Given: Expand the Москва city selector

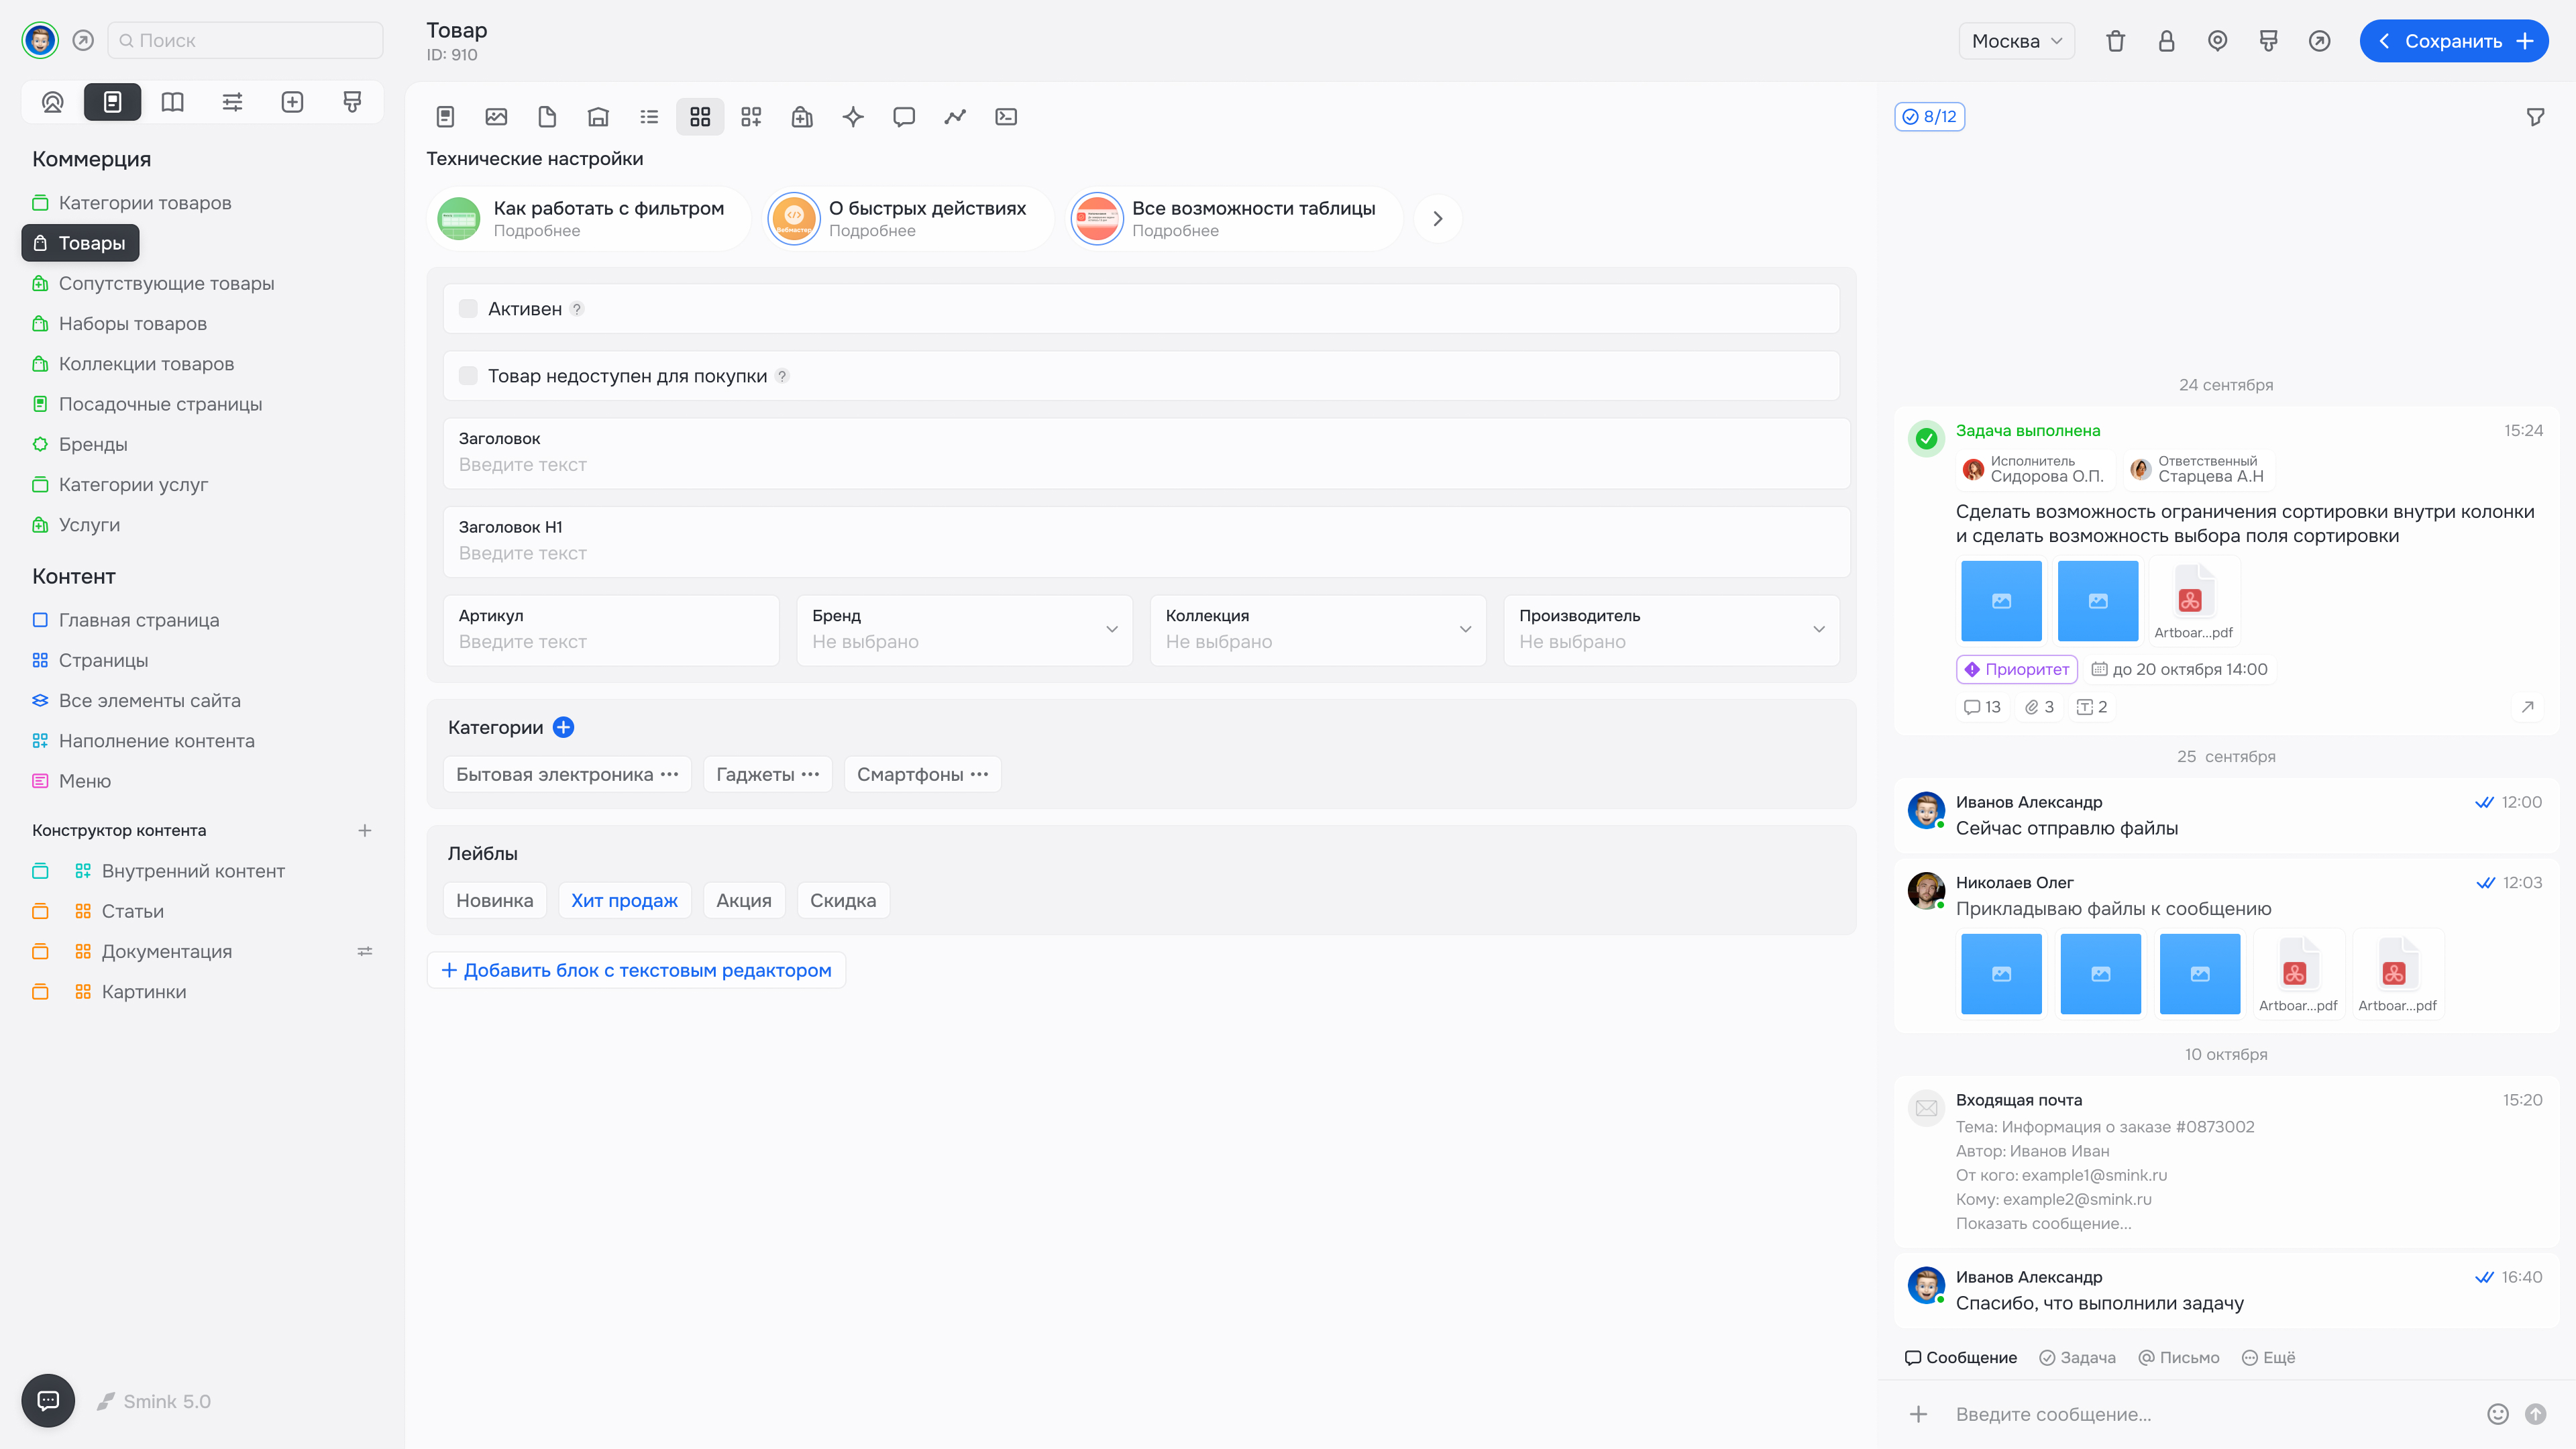Looking at the screenshot, I should click(2016, 41).
